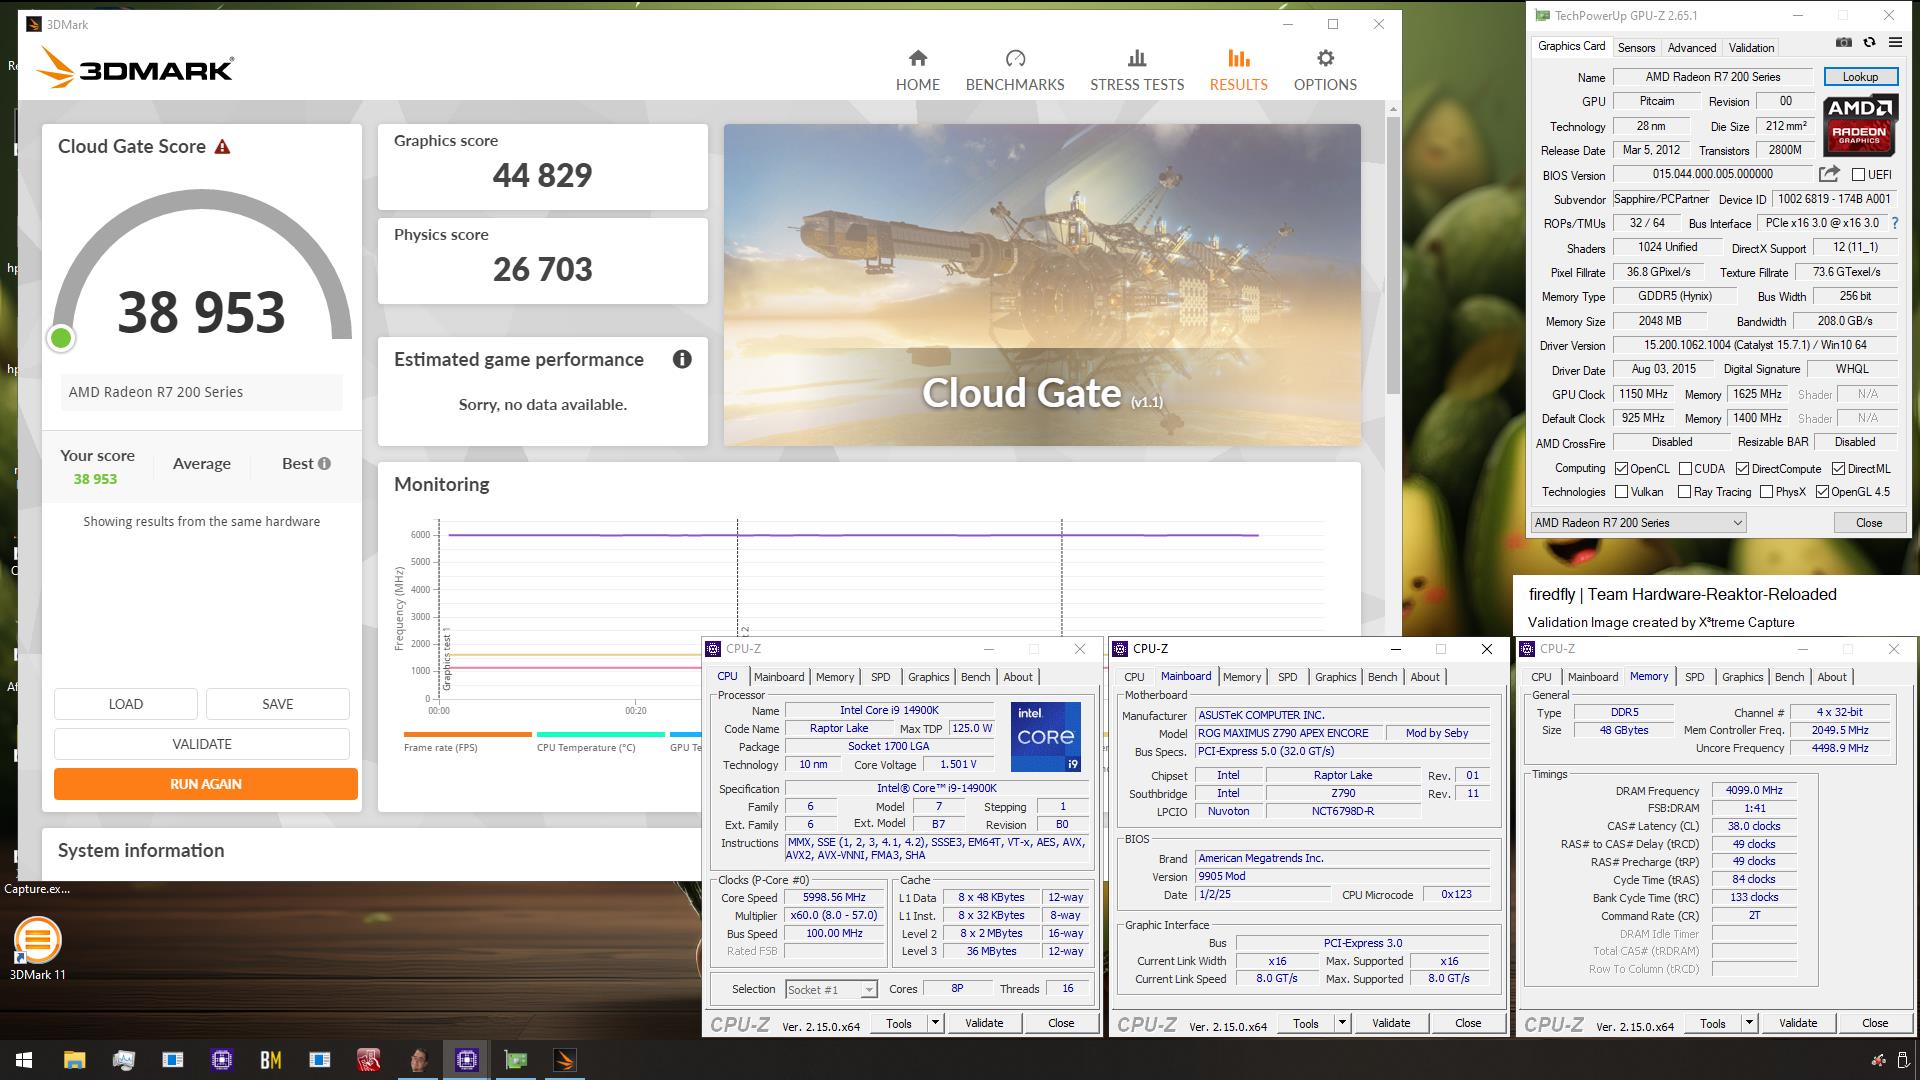Click the info icon for Estimated game performance

coord(682,359)
